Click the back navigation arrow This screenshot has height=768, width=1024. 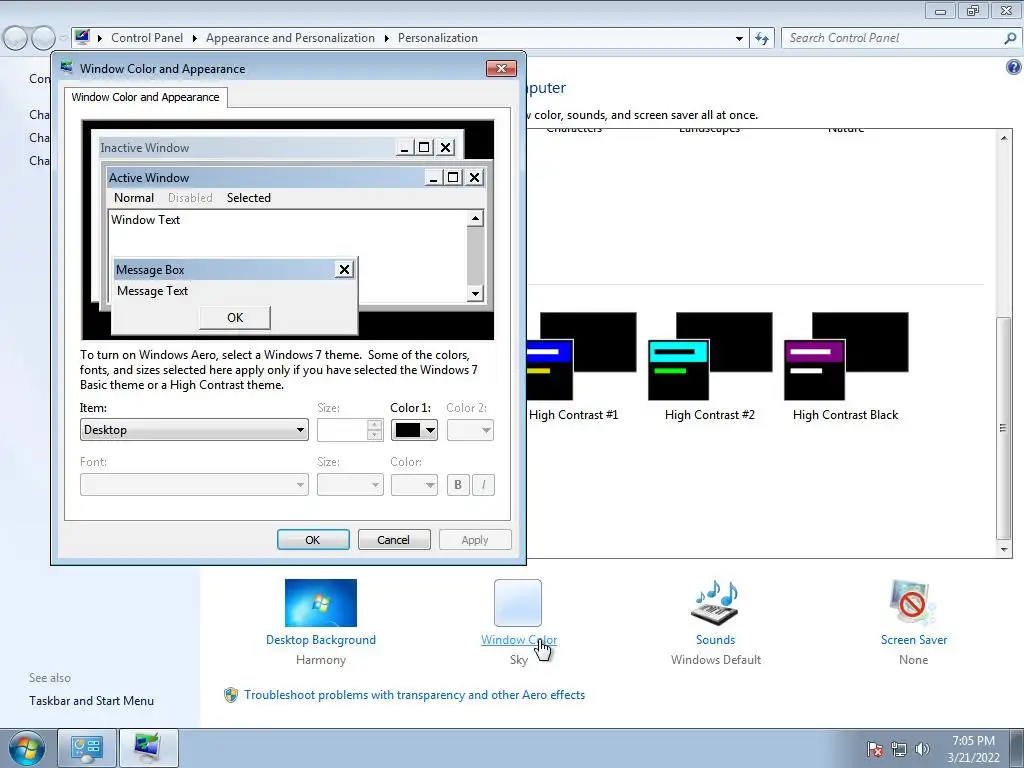(15, 38)
